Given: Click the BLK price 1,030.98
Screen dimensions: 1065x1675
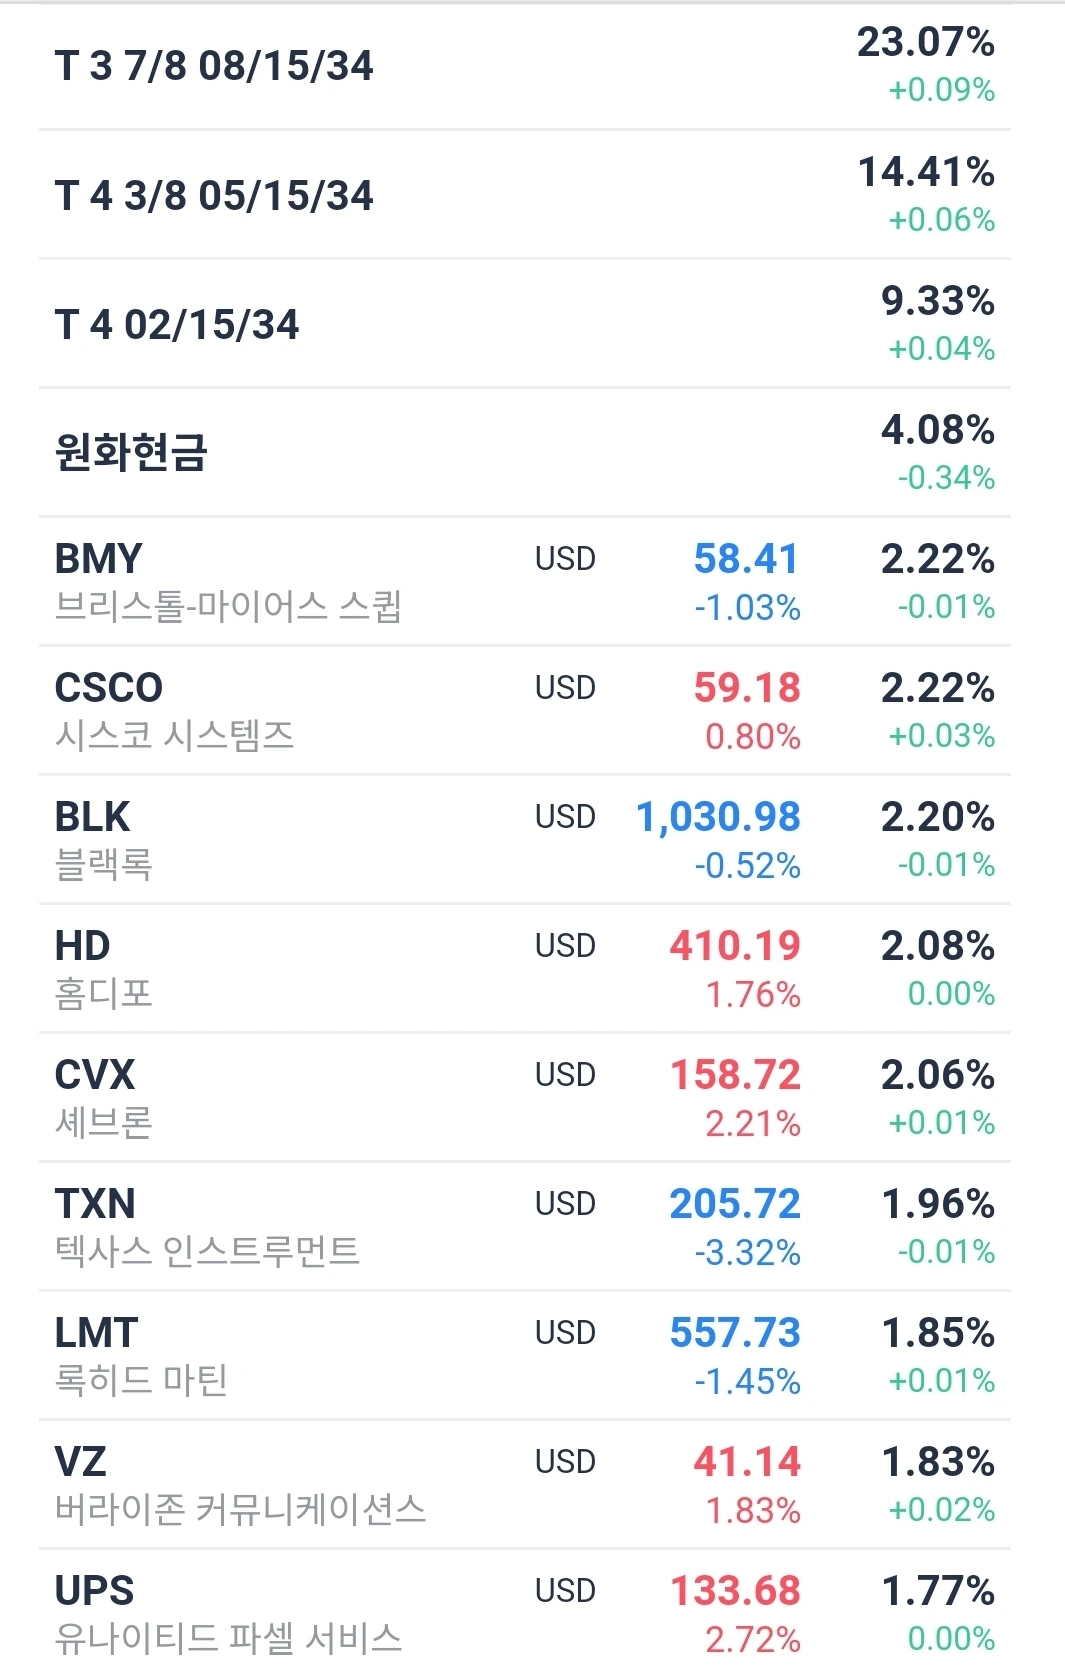Looking at the screenshot, I should (x=718, y=817).
